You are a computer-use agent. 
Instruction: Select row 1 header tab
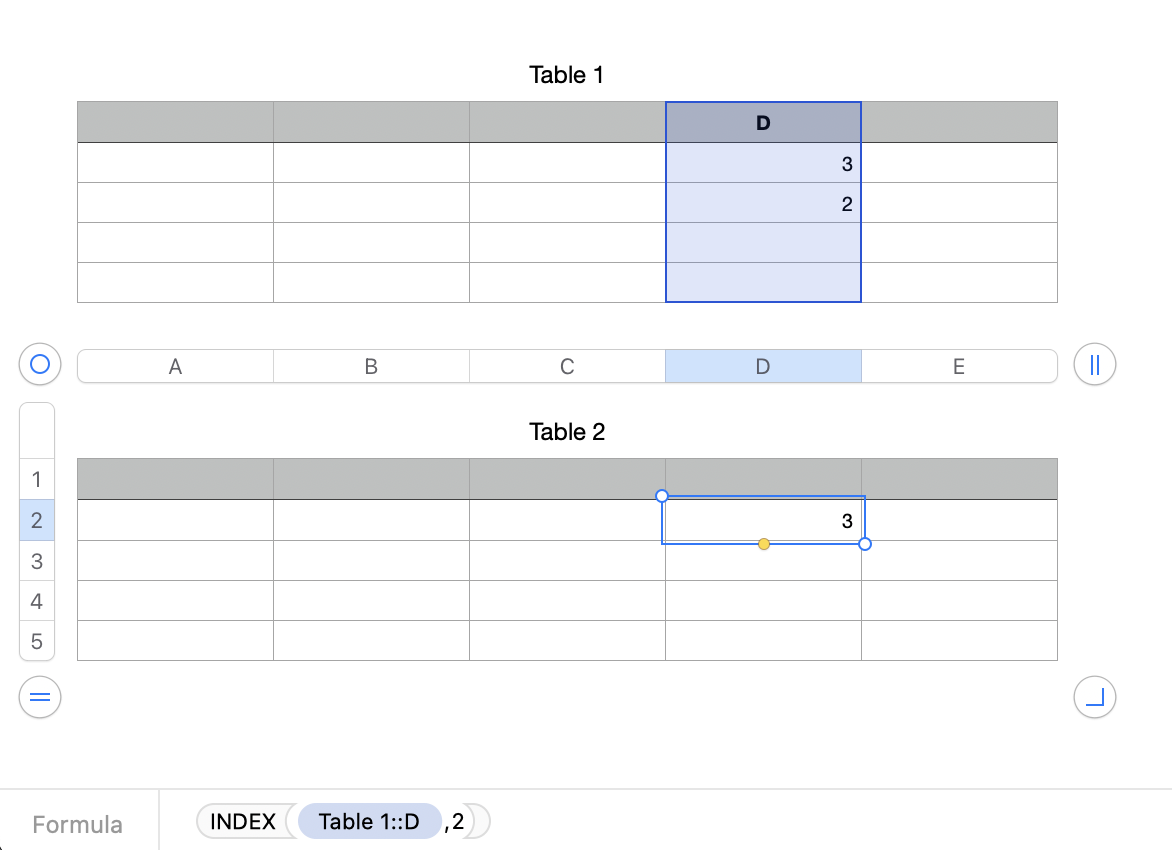[x=37, y=480]
